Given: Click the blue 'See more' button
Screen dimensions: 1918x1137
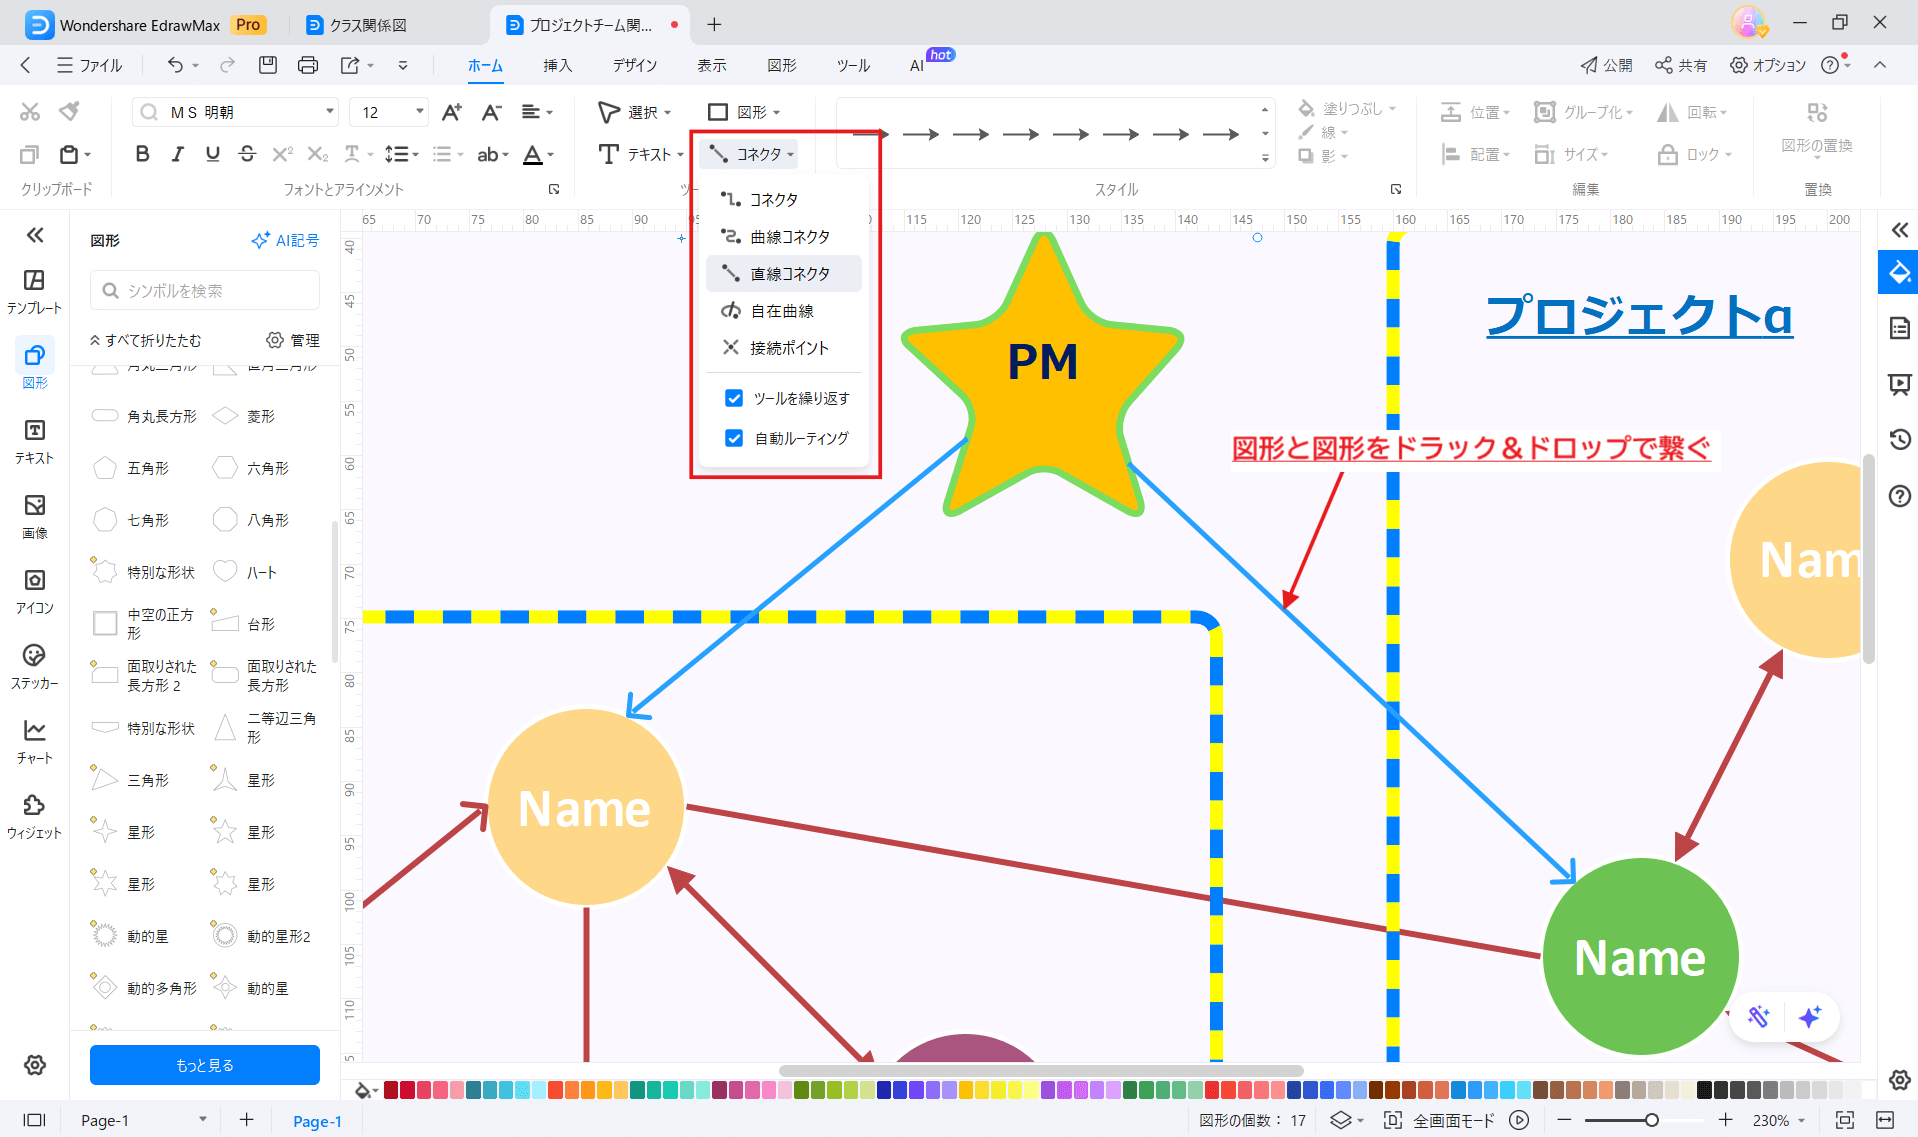Looking at the screenshot, I should click(x=205, y=1065).
